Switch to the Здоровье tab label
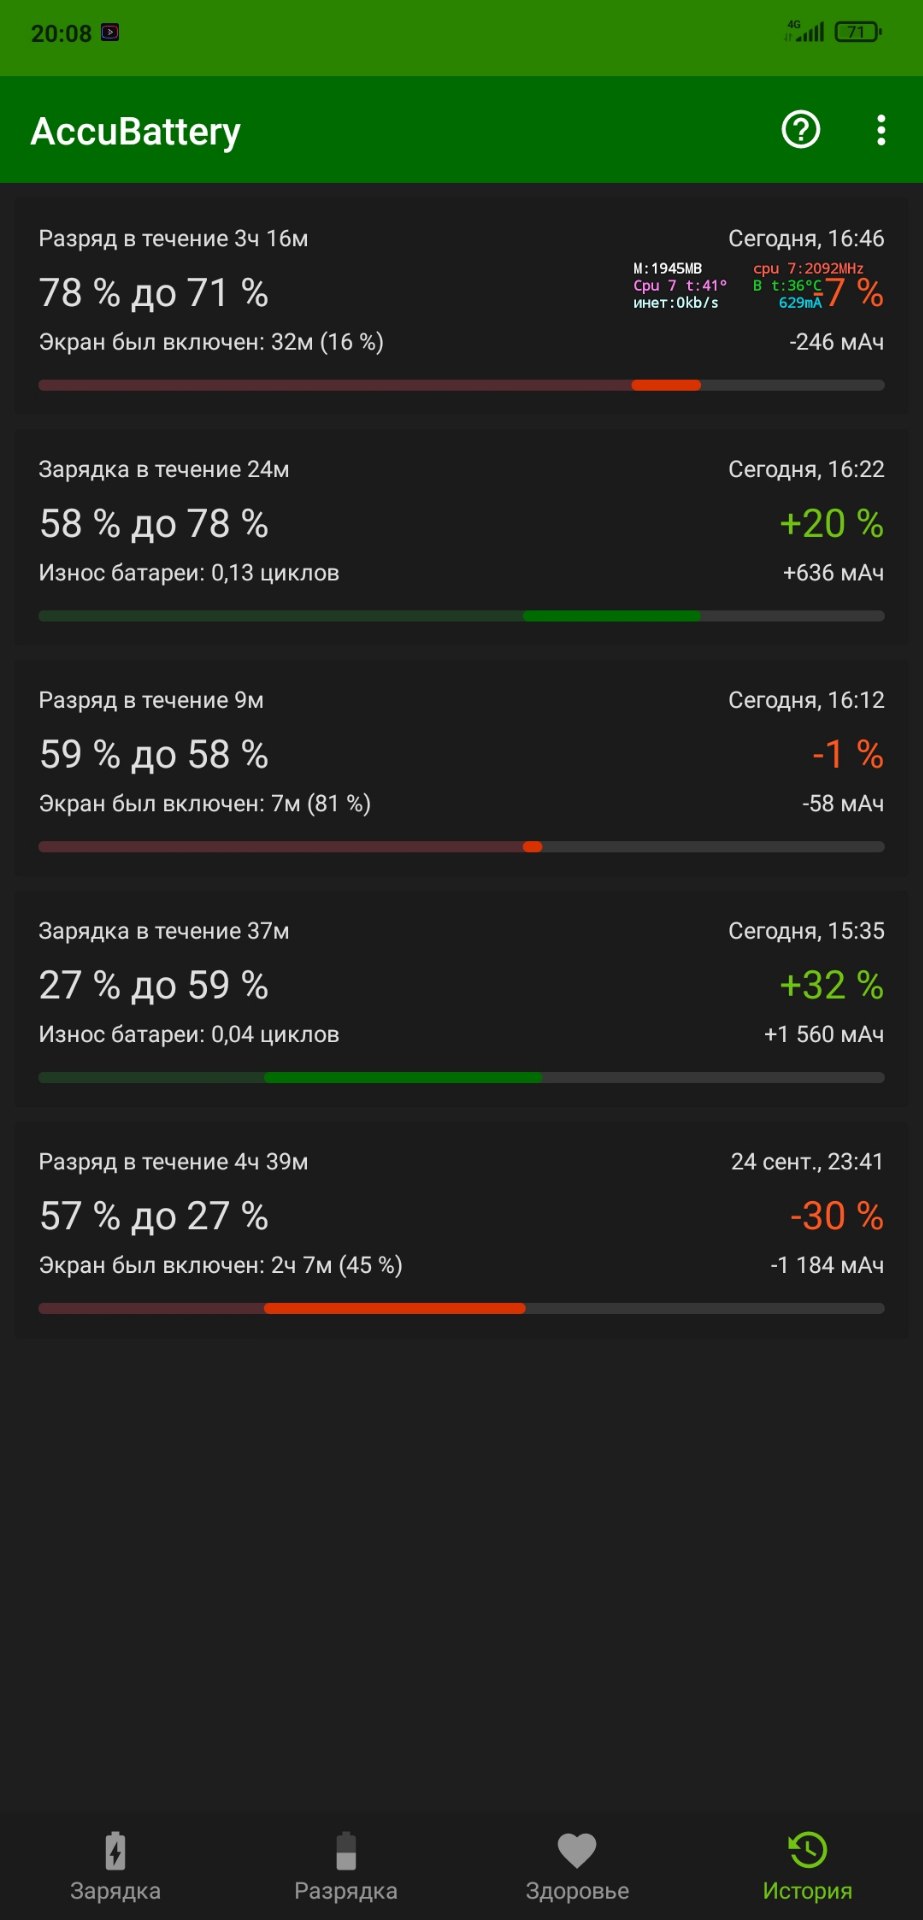Image resolution: width=923 pixels, height=1920 pixels. [577, 1891]
